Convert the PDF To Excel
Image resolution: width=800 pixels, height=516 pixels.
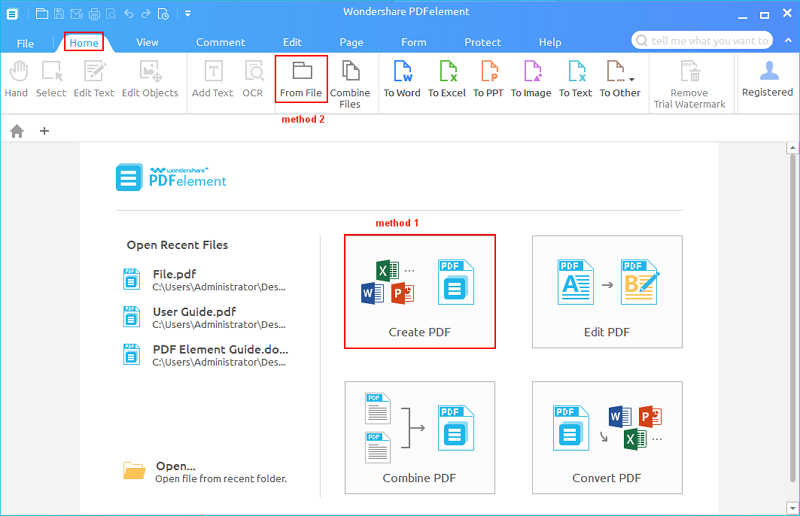[447, 79]
